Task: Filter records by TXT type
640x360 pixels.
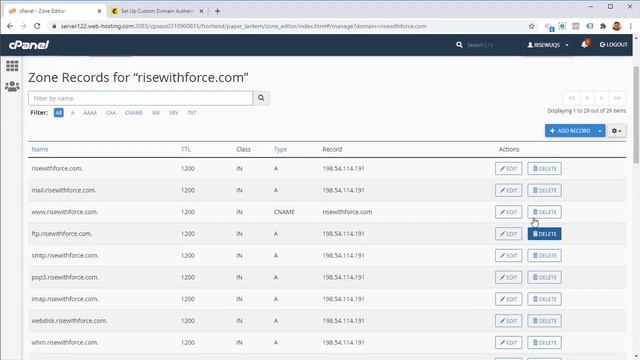Action: click(192, 113)
